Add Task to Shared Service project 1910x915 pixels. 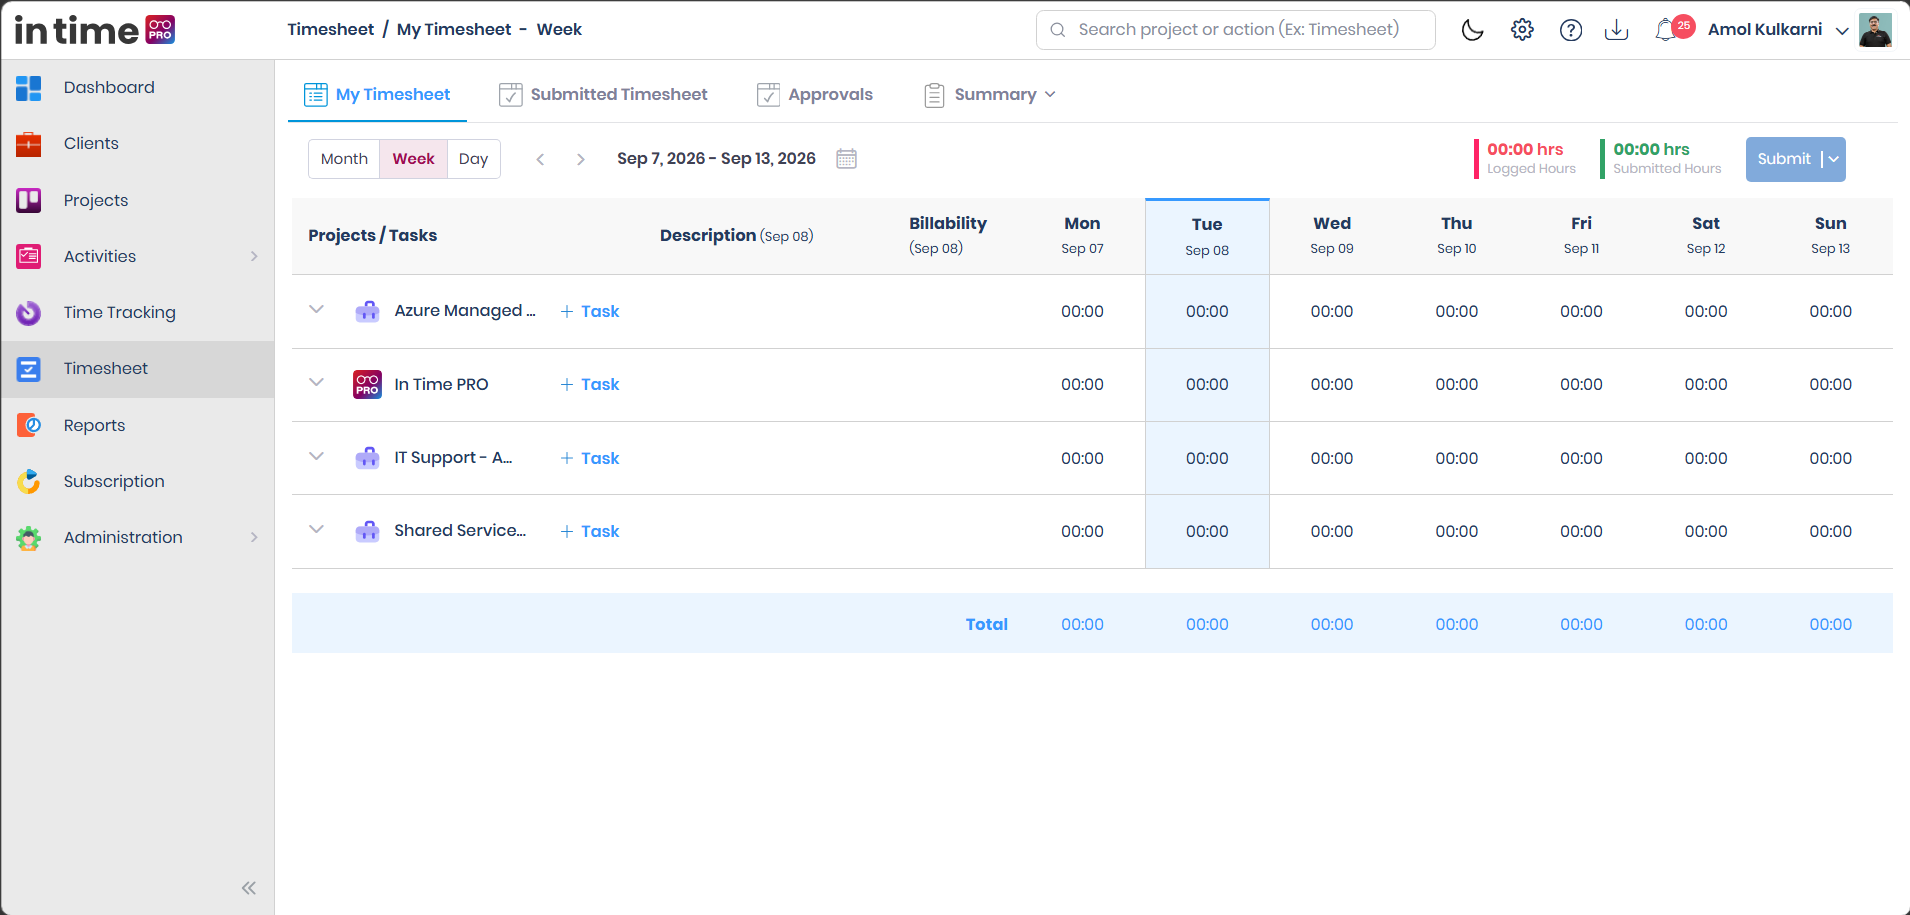pyautogui.click(x=590, y=531)
